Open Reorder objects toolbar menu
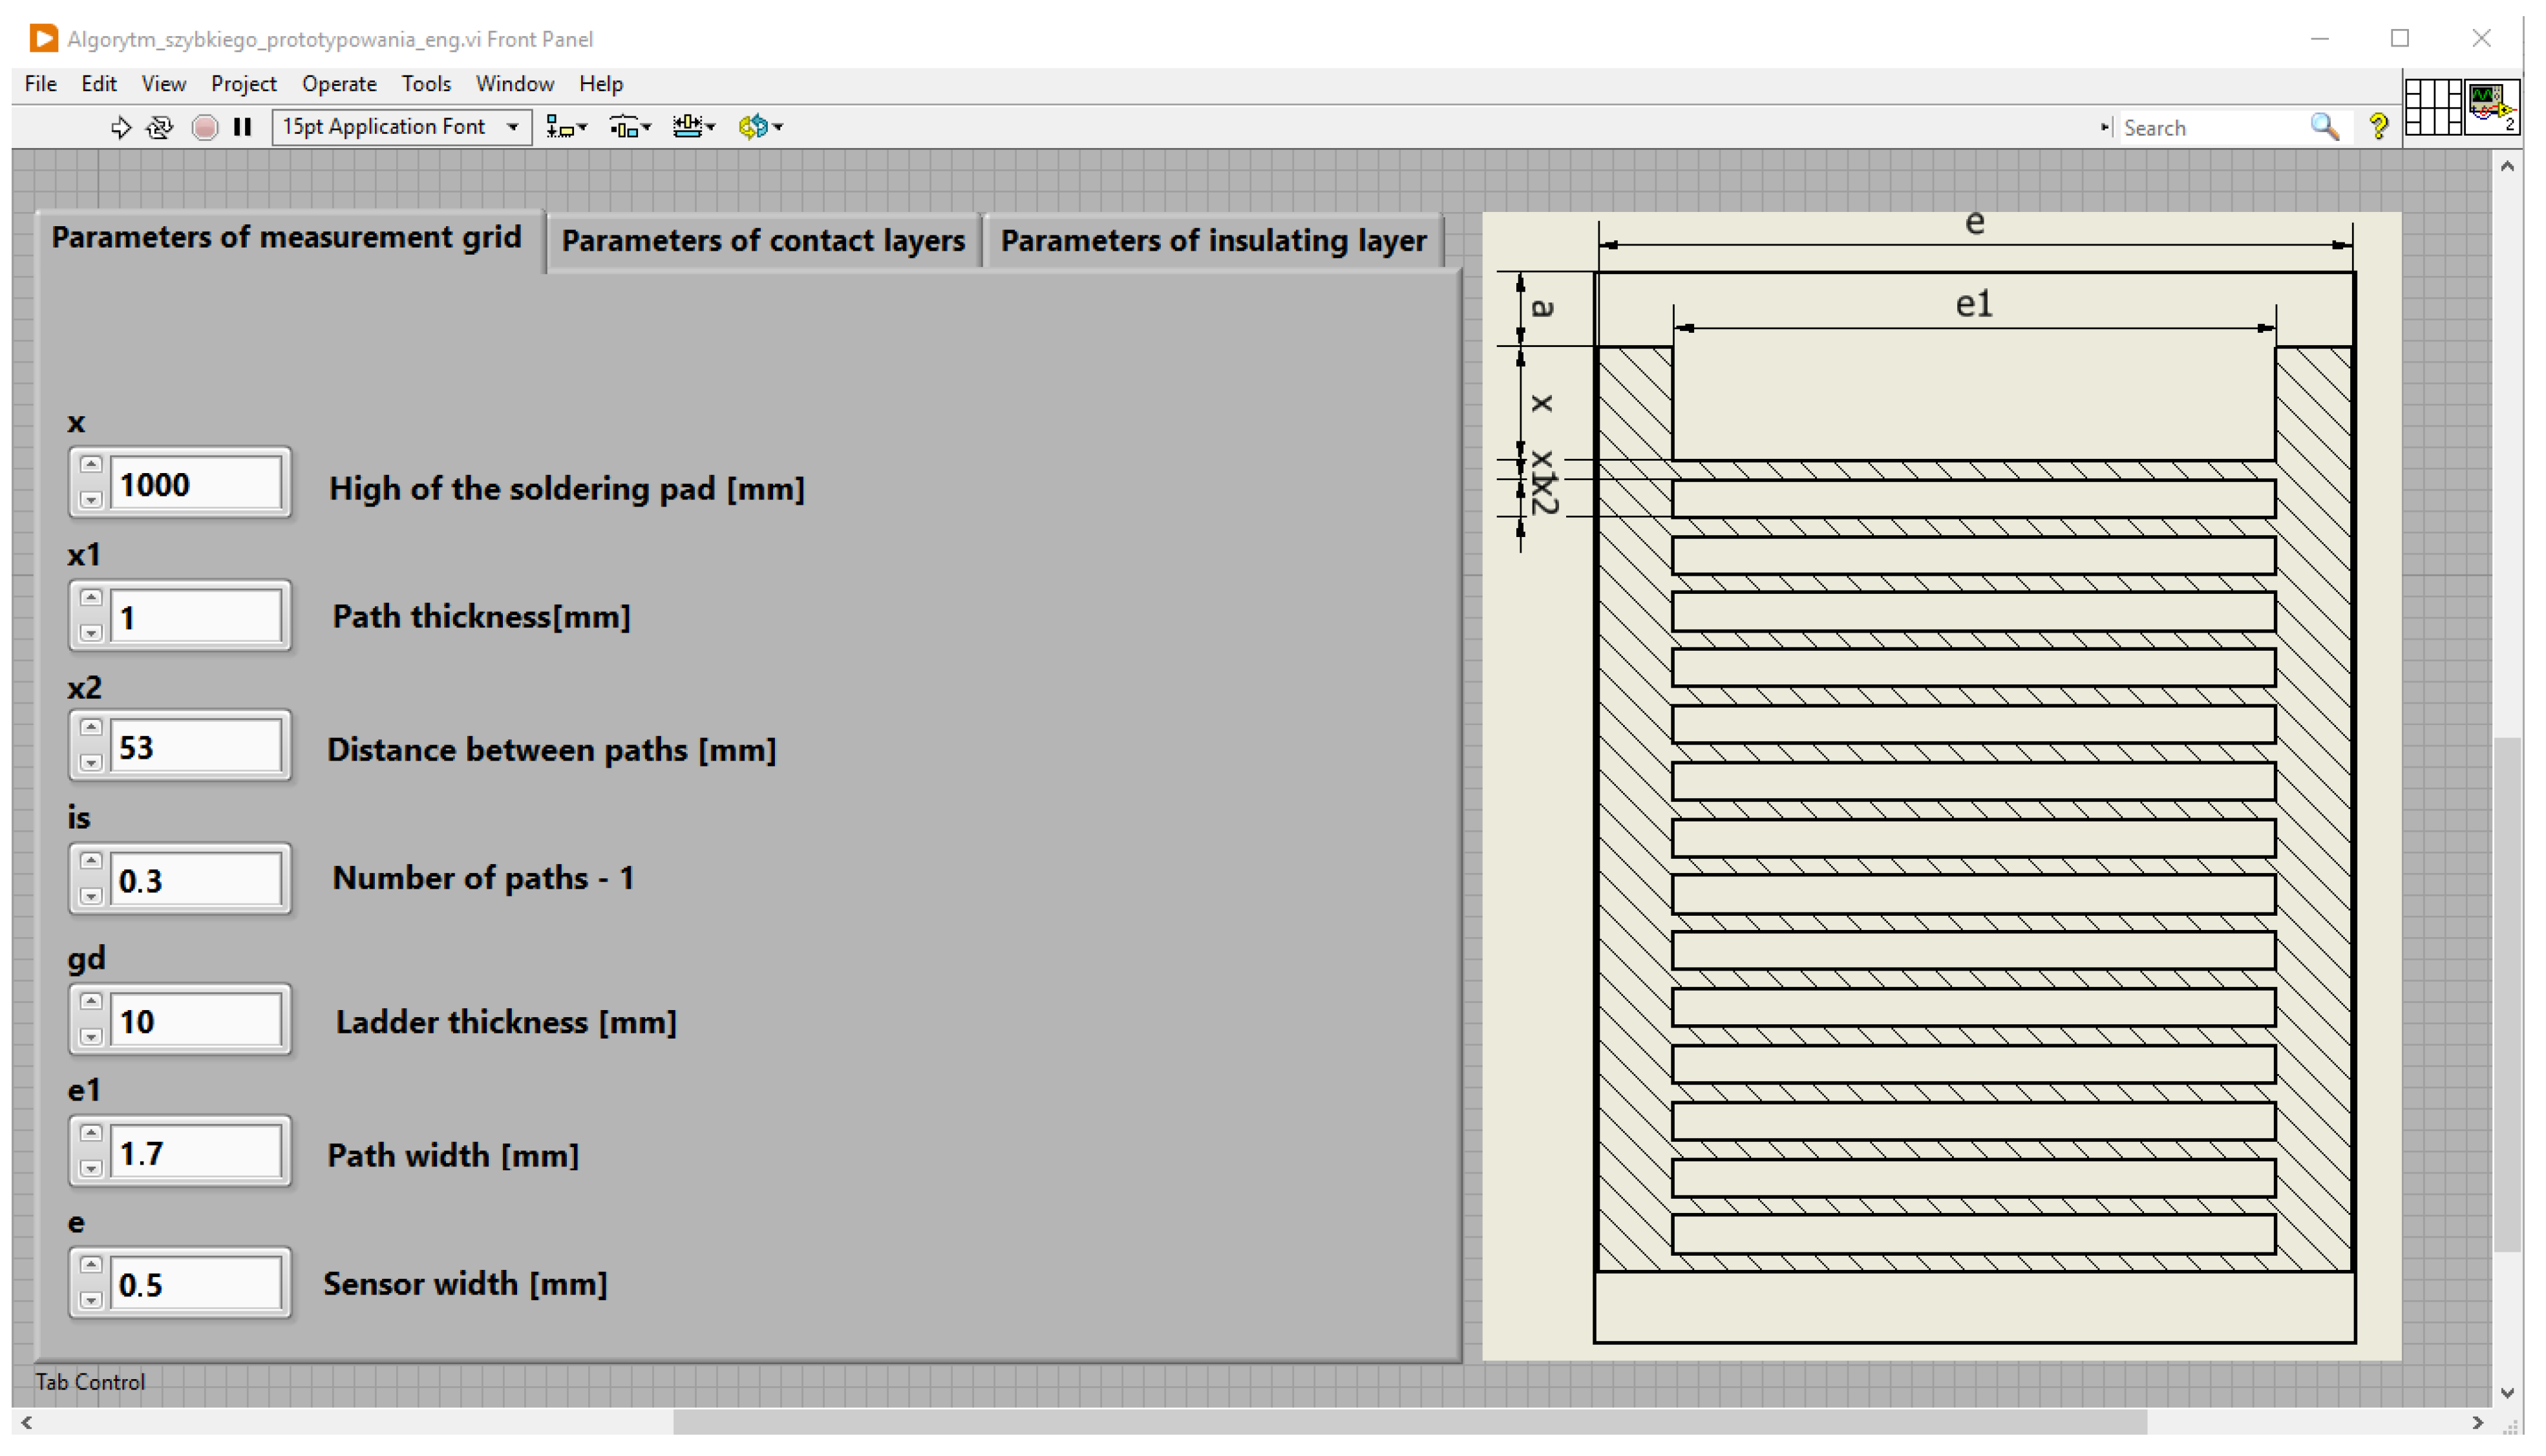This screenshot has height=1456, width=2546. [760, 127]
